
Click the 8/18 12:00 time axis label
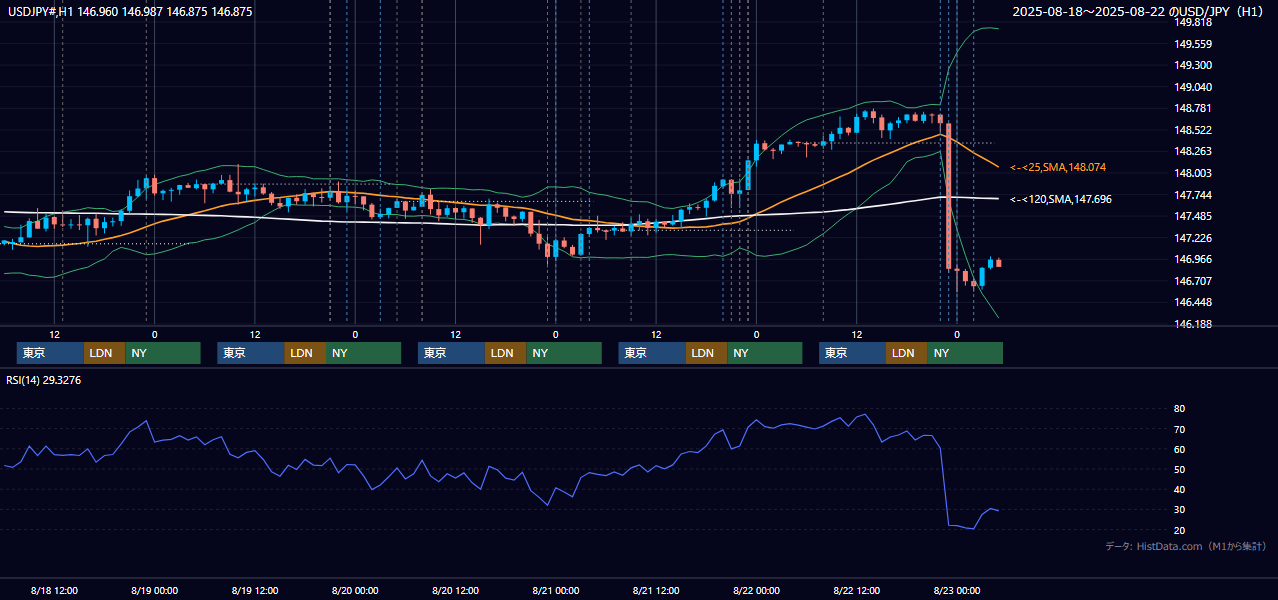coord(54,591)
